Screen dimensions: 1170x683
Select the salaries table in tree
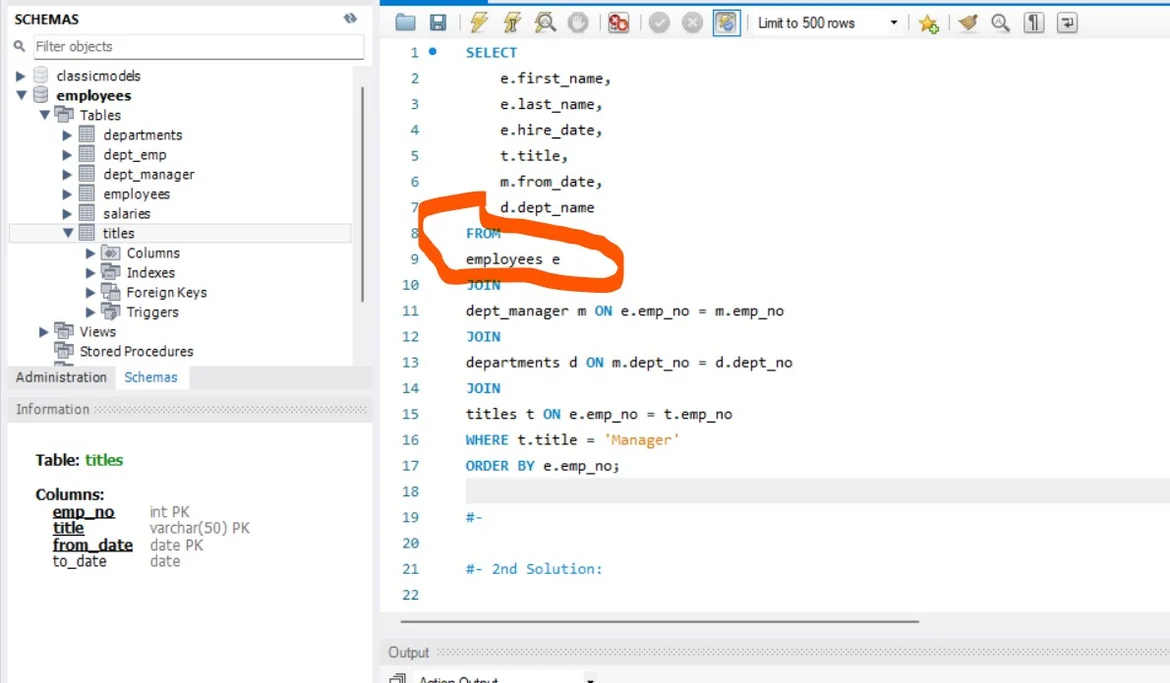pos(127,213)
